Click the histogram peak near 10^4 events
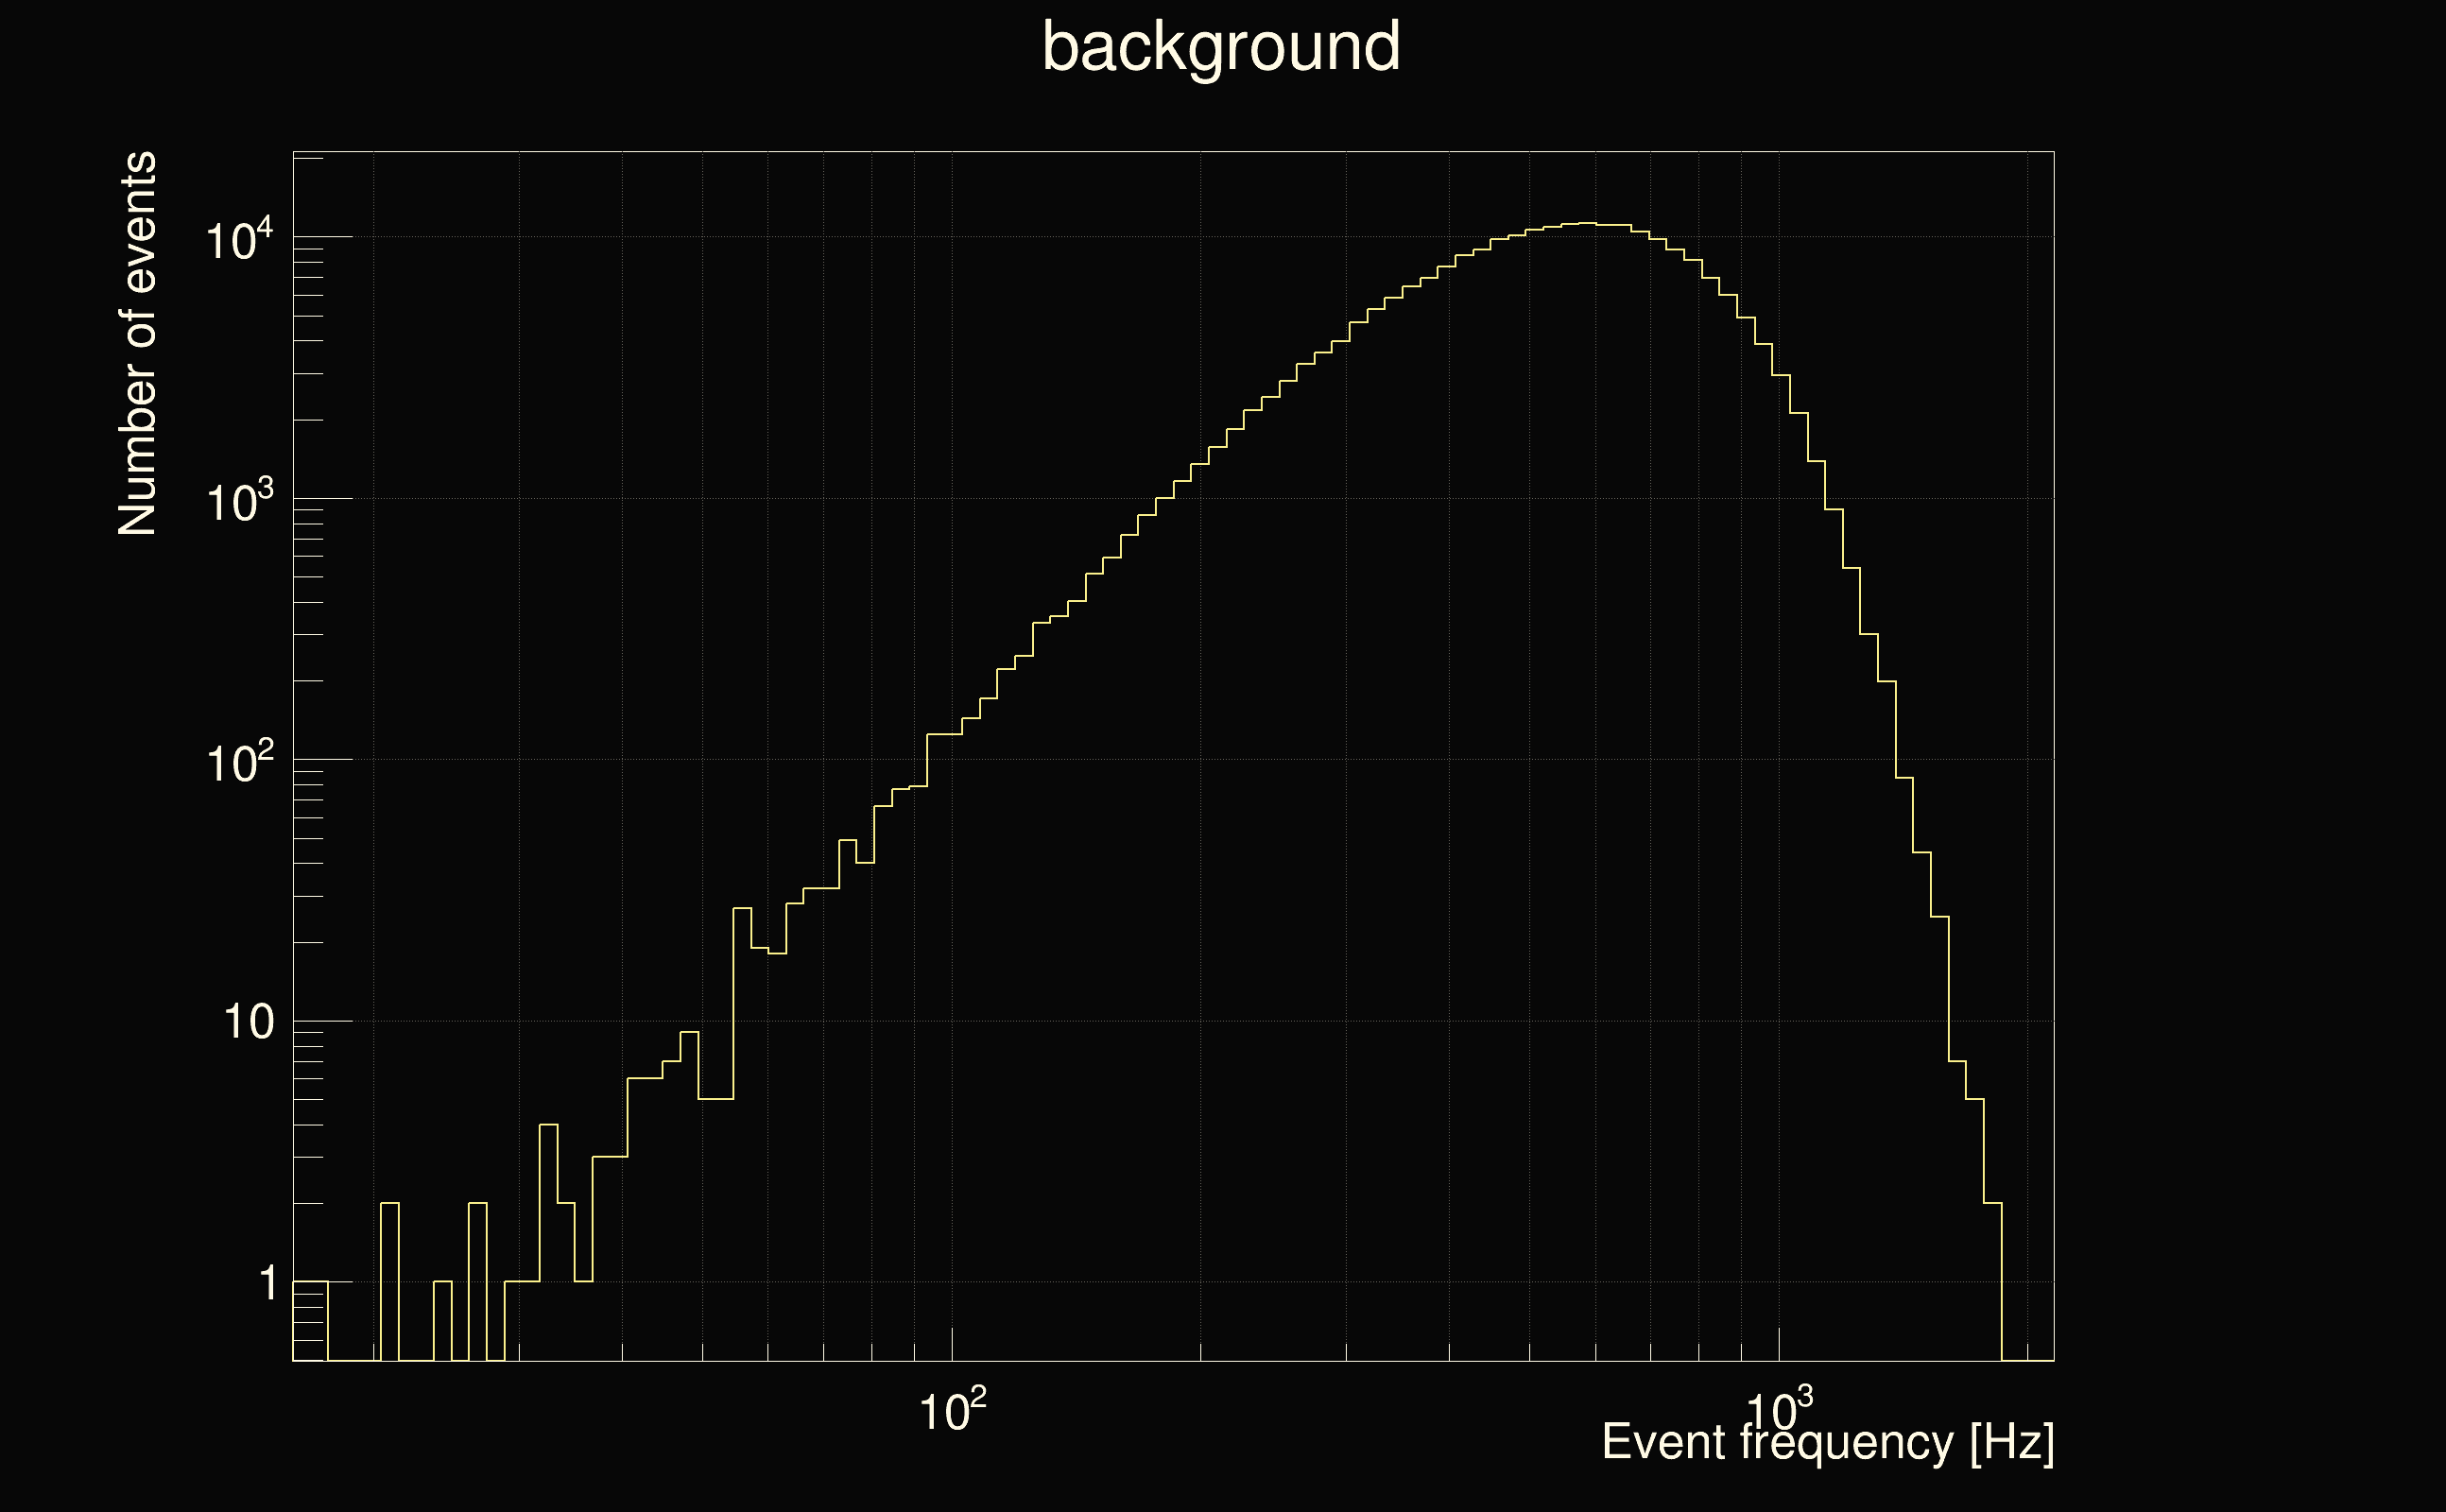The width and height of the screenshot is (2446, 1512). 1587,223
